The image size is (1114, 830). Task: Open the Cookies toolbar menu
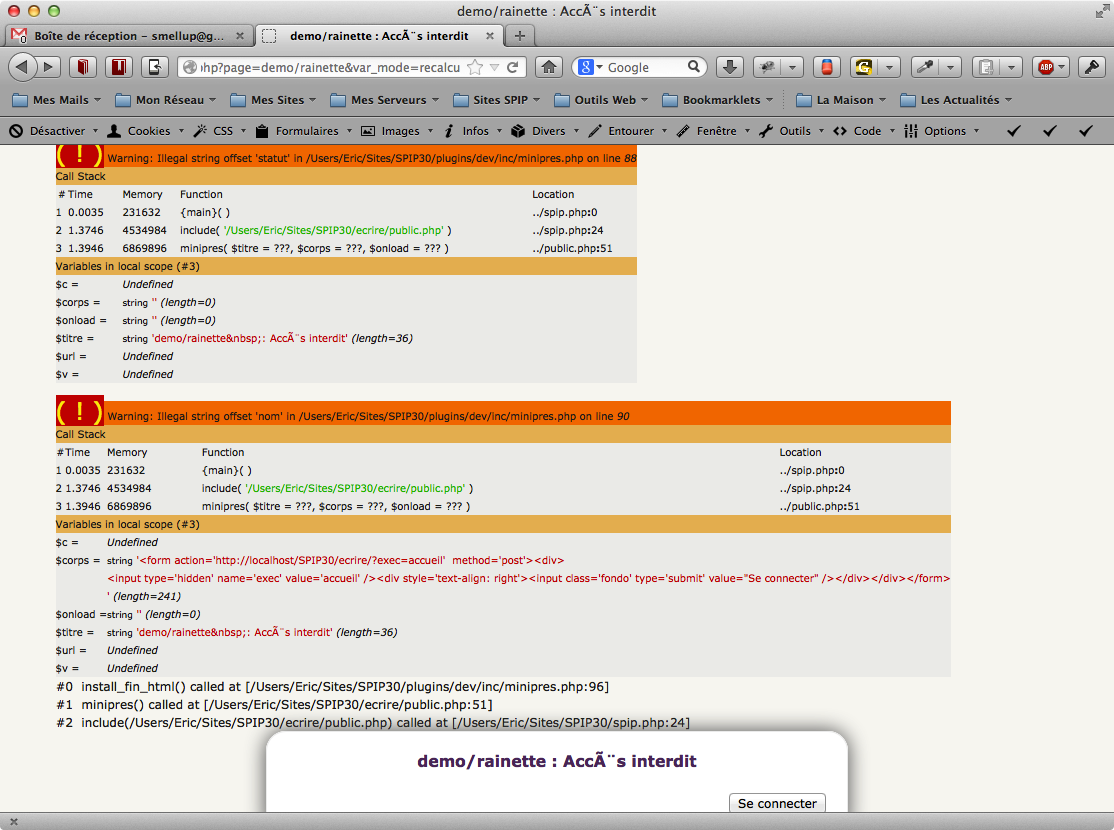tap(145, 131)
